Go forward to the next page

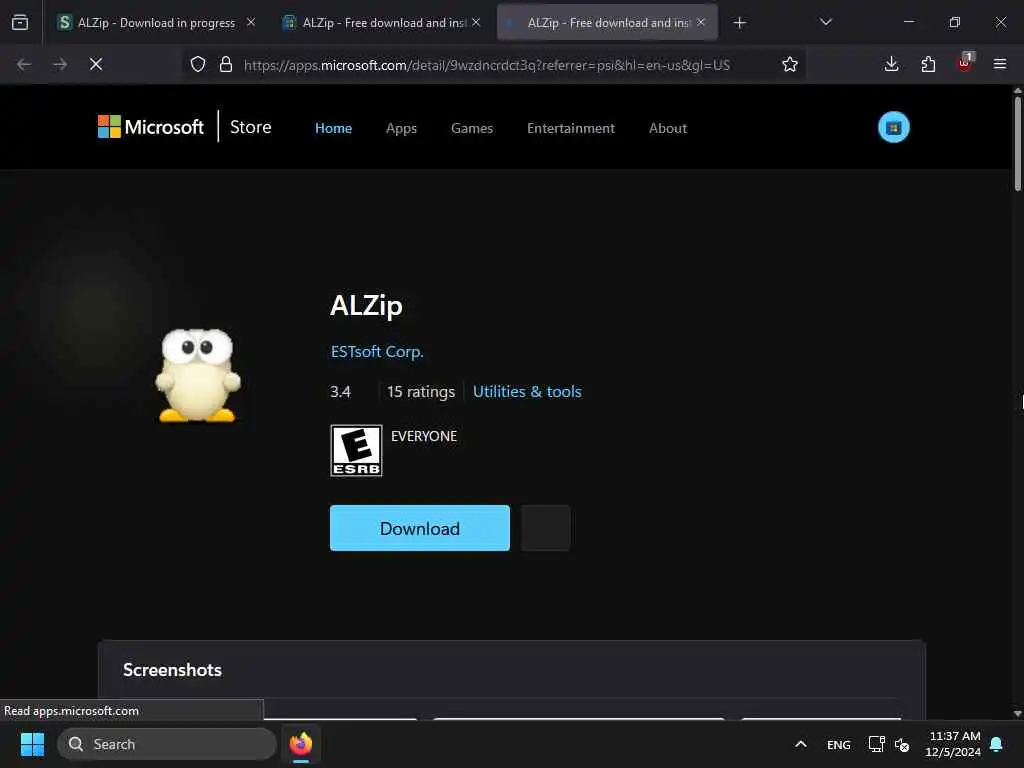click(x=60, y=64)
